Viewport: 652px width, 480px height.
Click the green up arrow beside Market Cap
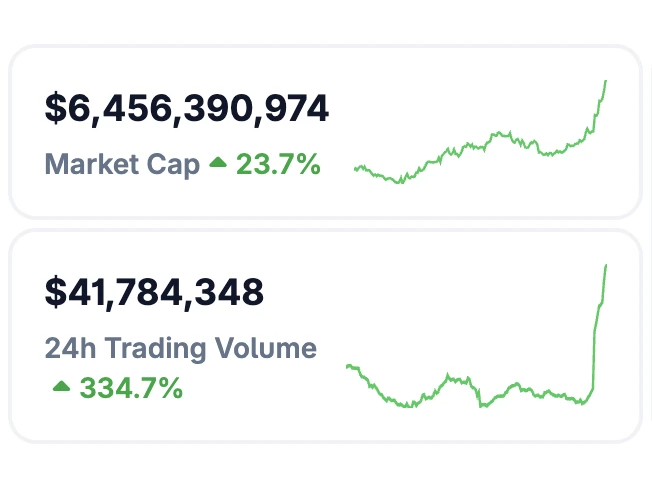click(x=218, y=163)
